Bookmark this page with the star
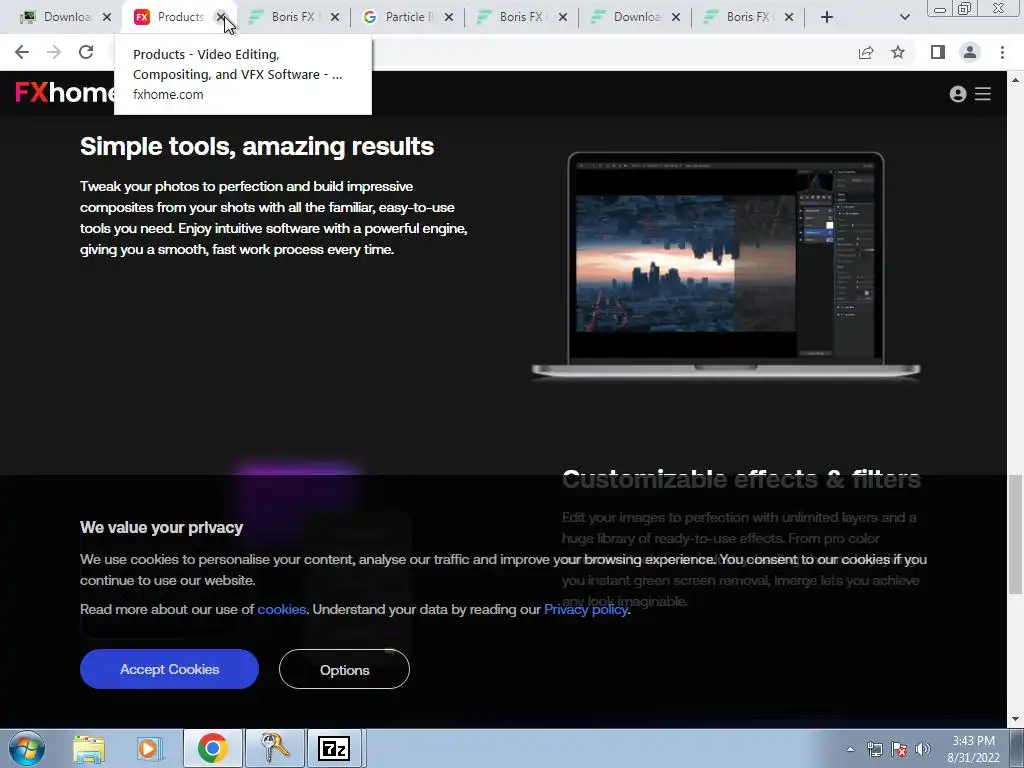 [898, 52]
